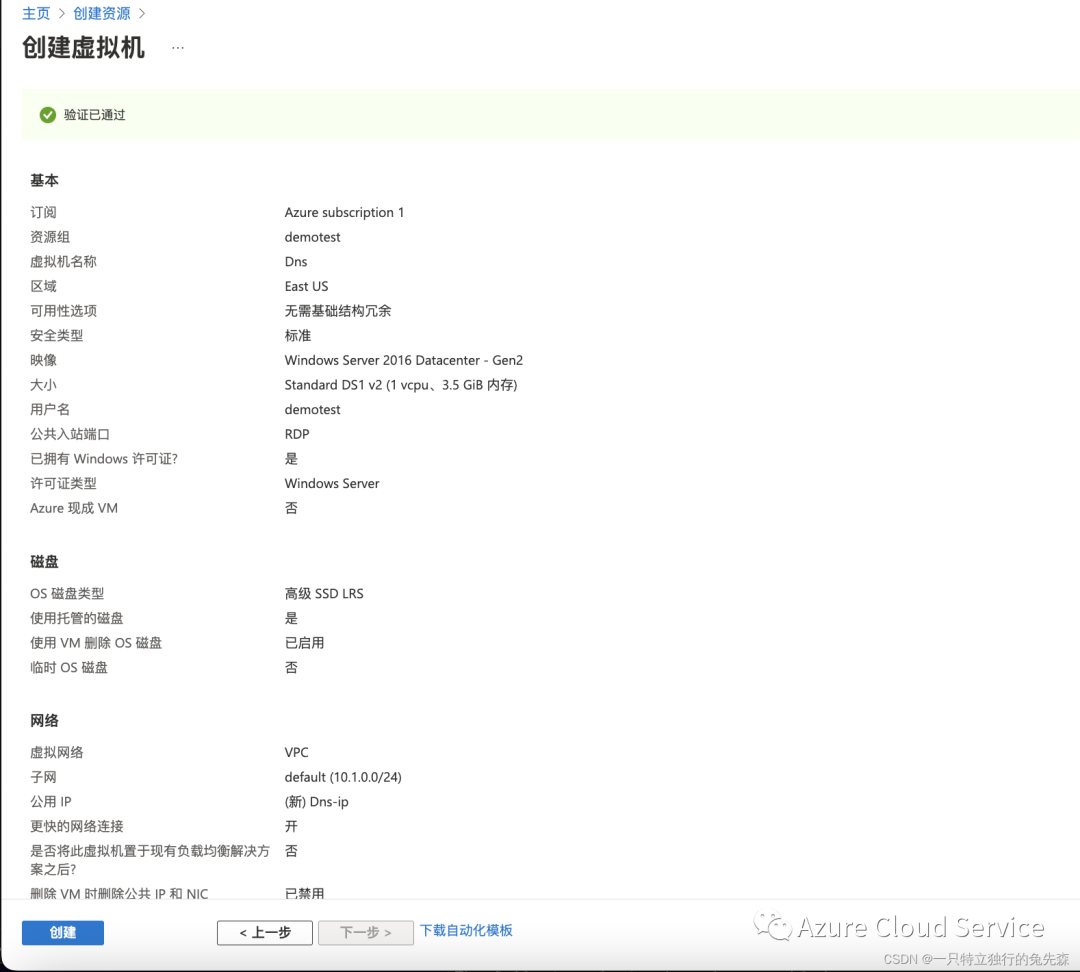Click the 创建虚拟机 page title
The width and height of the screenshot is (1080, 972).
[83, 48]
